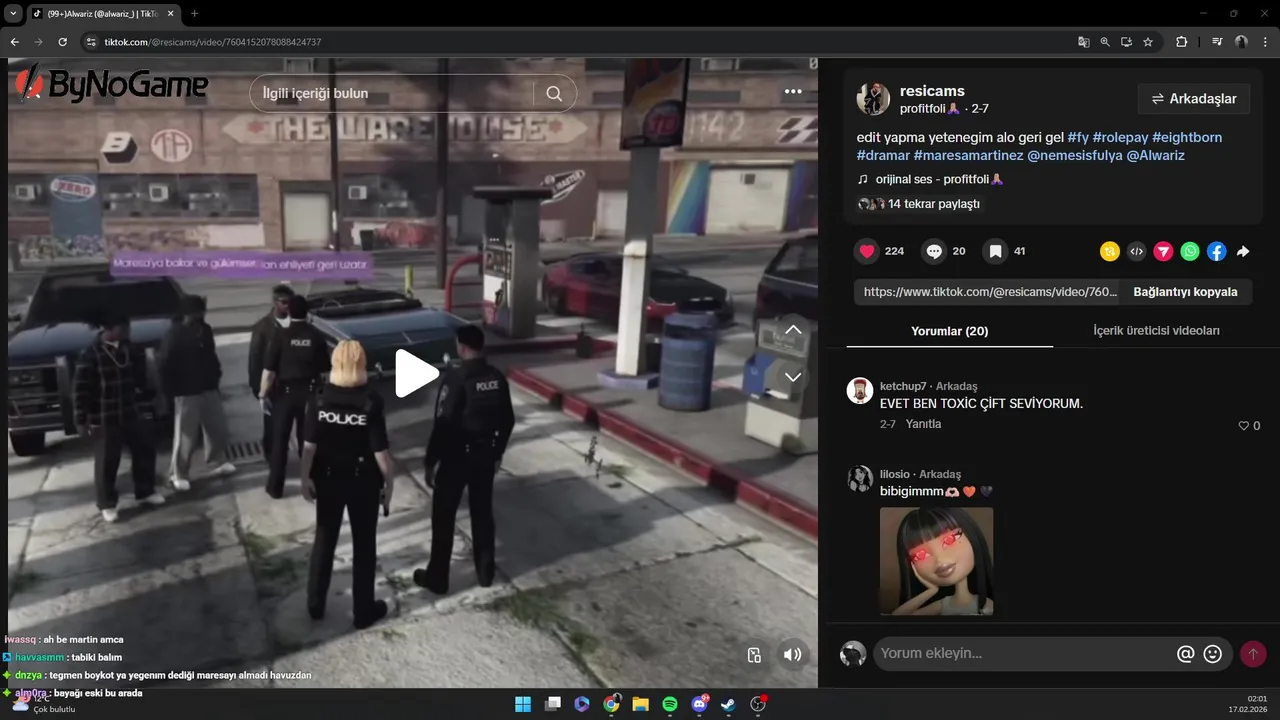Bookmark this page with the star
Viewport: 1280px width, 720px height.
(1148, 42)
